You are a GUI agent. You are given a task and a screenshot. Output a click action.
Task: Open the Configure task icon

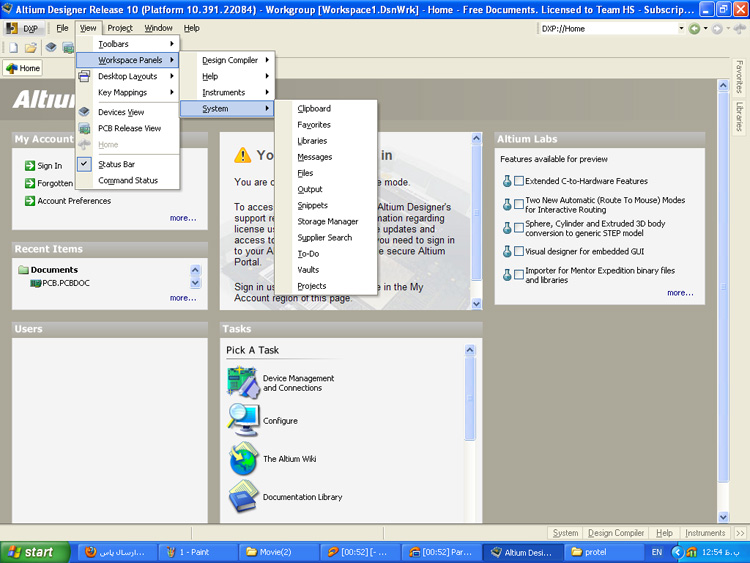pos(243,419)
